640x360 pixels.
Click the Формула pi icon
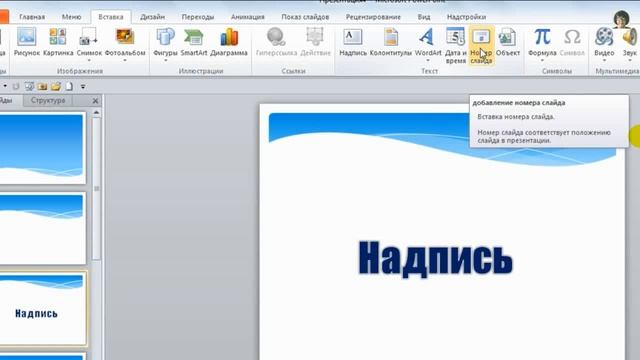coord(542,37)
